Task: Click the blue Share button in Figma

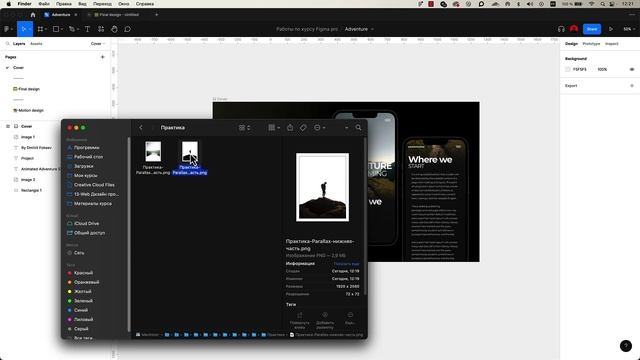Action: click(x=592, y=29)
